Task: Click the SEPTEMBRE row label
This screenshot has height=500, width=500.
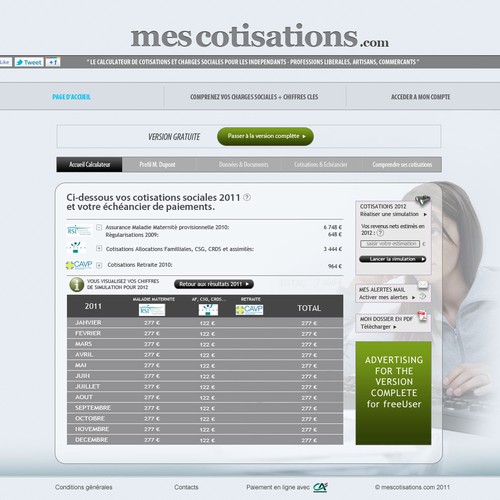Action: pyautogui.click(x=93, y=408)
